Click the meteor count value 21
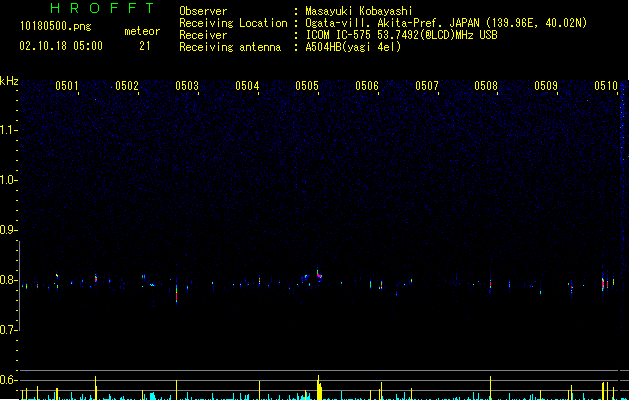Screen dimensions: 629x400 click(145, 46)
